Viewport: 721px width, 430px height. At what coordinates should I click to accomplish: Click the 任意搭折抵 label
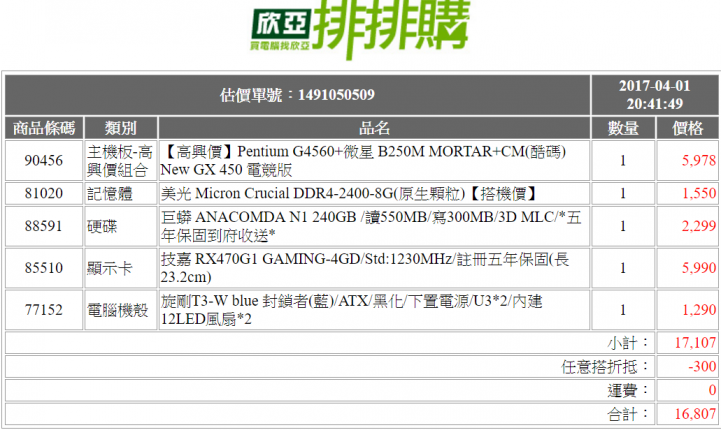tap(605, 367)
